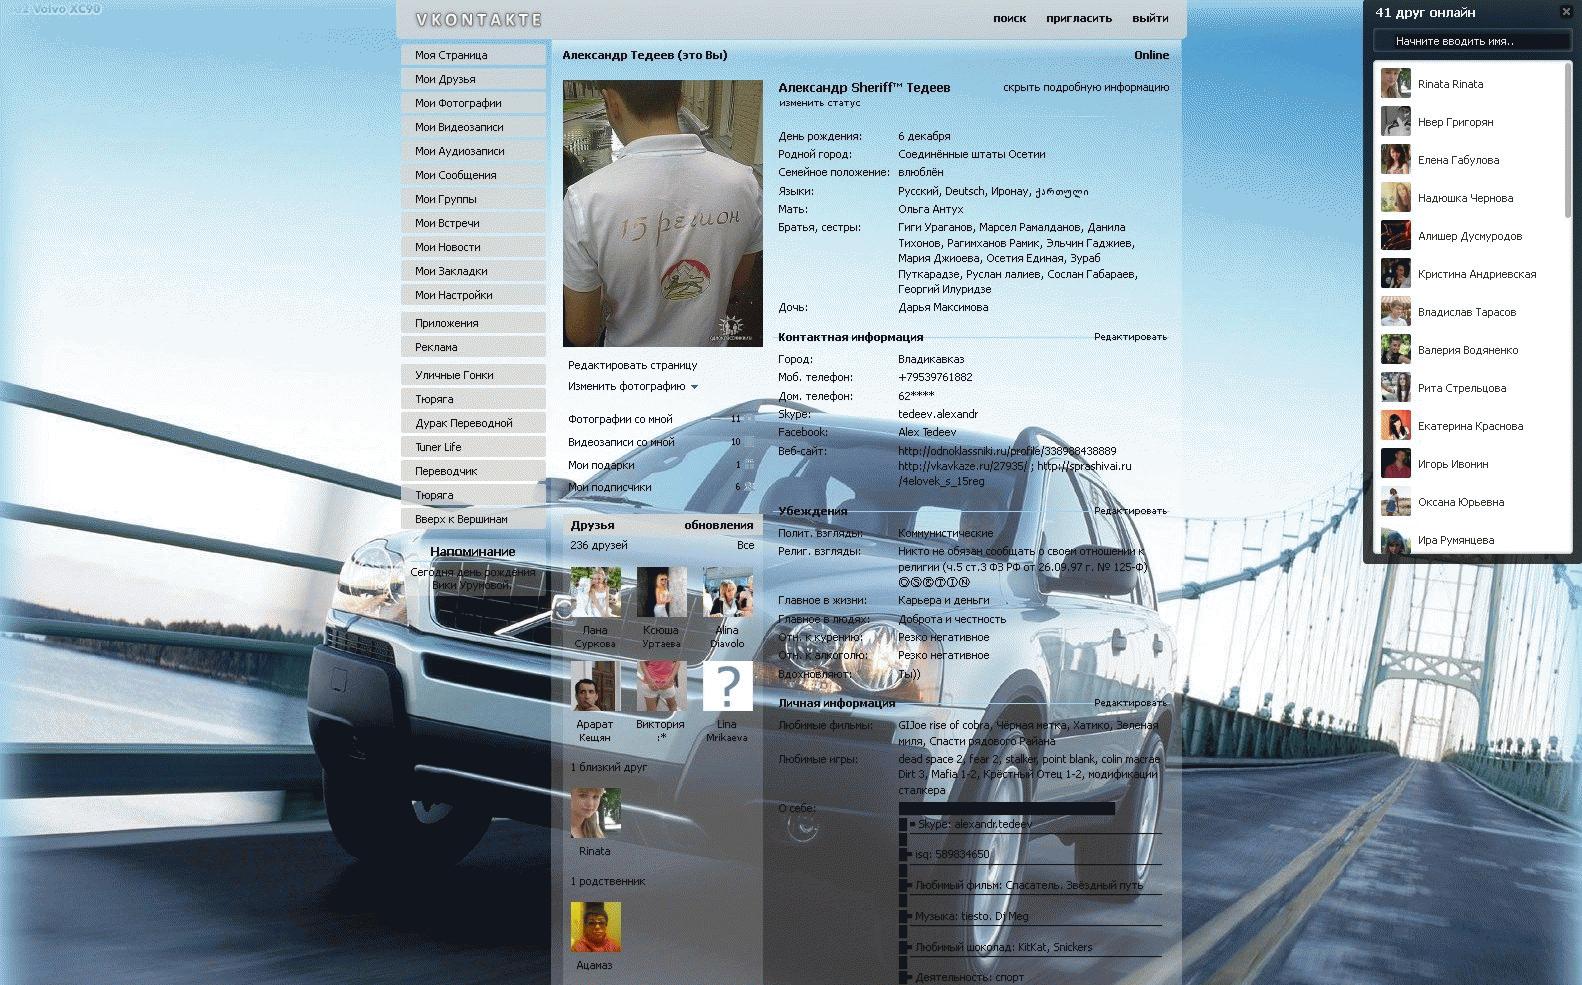Open Моя Страница in sidebar

[473, 55]
